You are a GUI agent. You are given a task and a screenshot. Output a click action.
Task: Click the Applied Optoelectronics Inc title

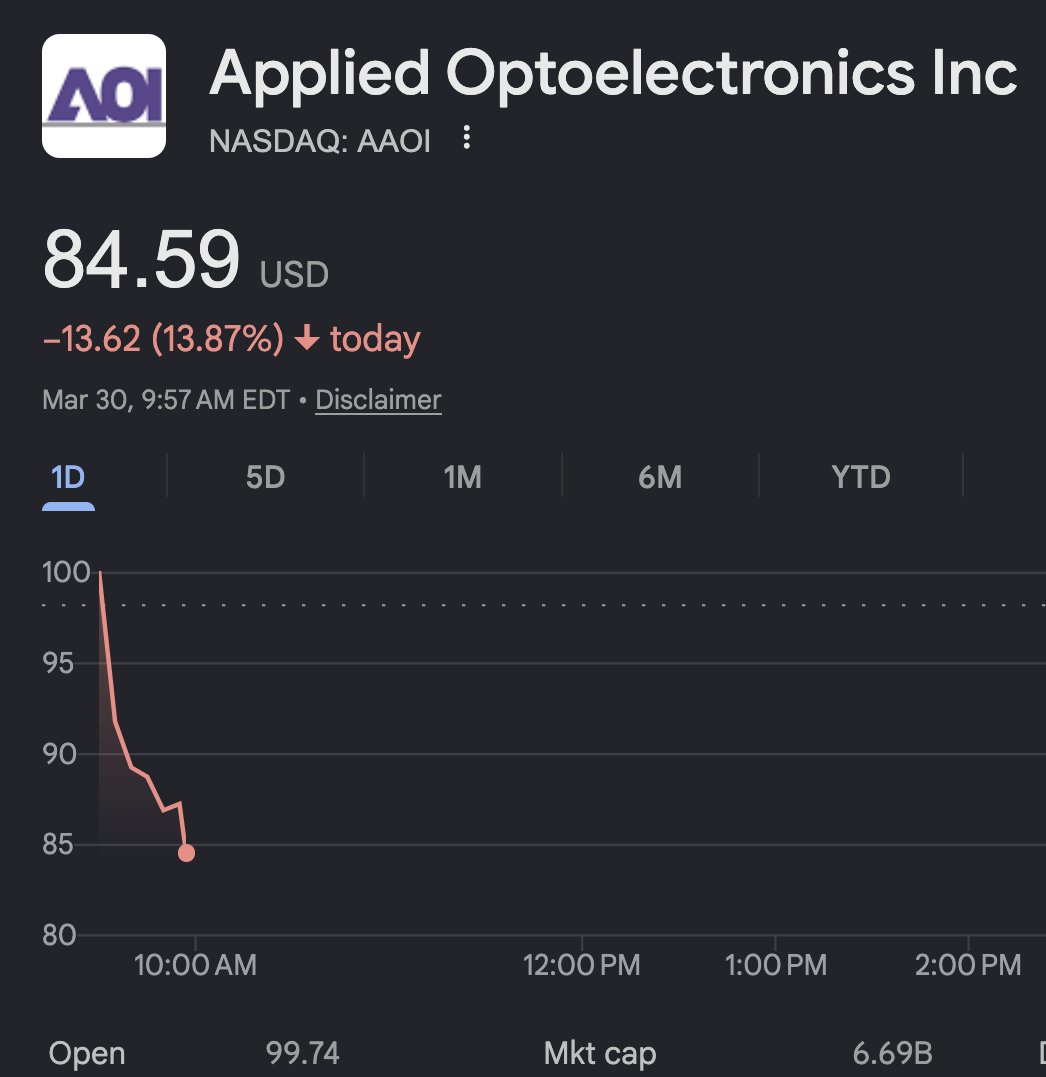click(x=613, y=75)
